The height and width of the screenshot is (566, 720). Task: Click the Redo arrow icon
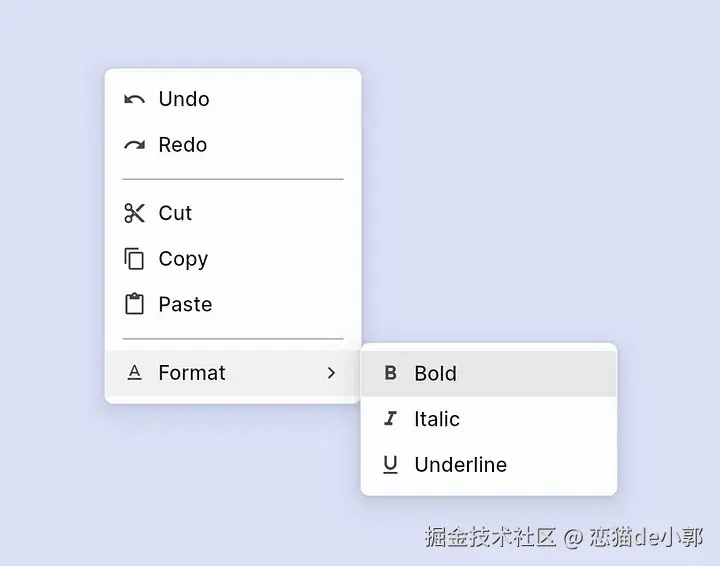coord(134,145)
